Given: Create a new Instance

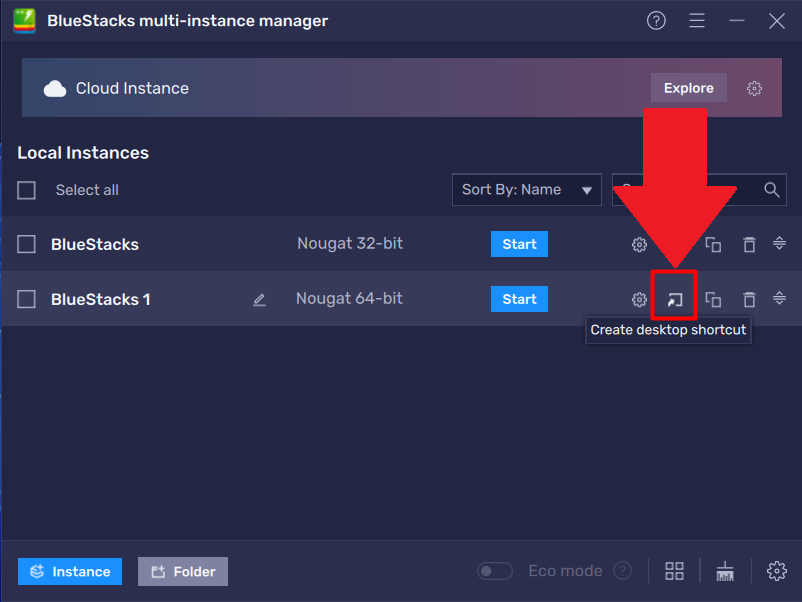Looking at the screenshot, I should pos(70,571).
